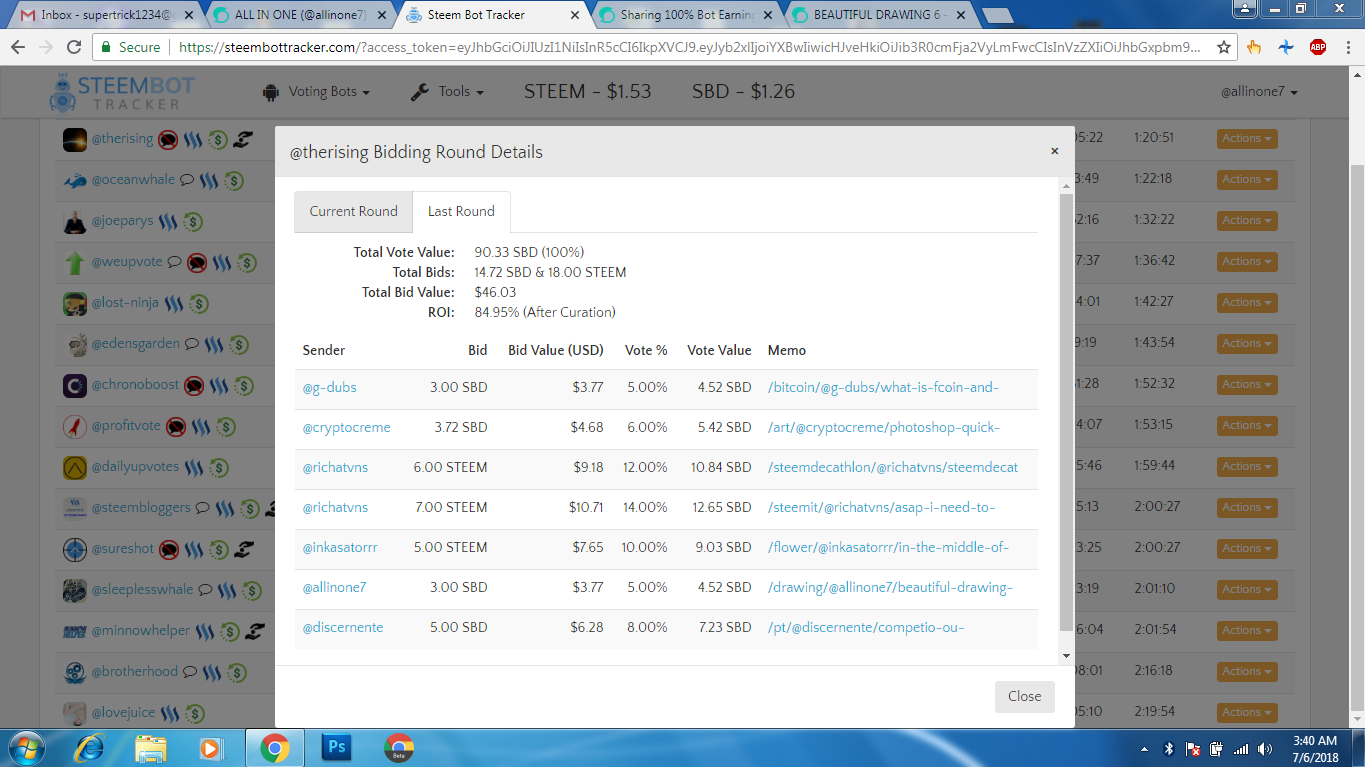
Task: Open the Tools dropdown menu
Action: coord(447,91)
